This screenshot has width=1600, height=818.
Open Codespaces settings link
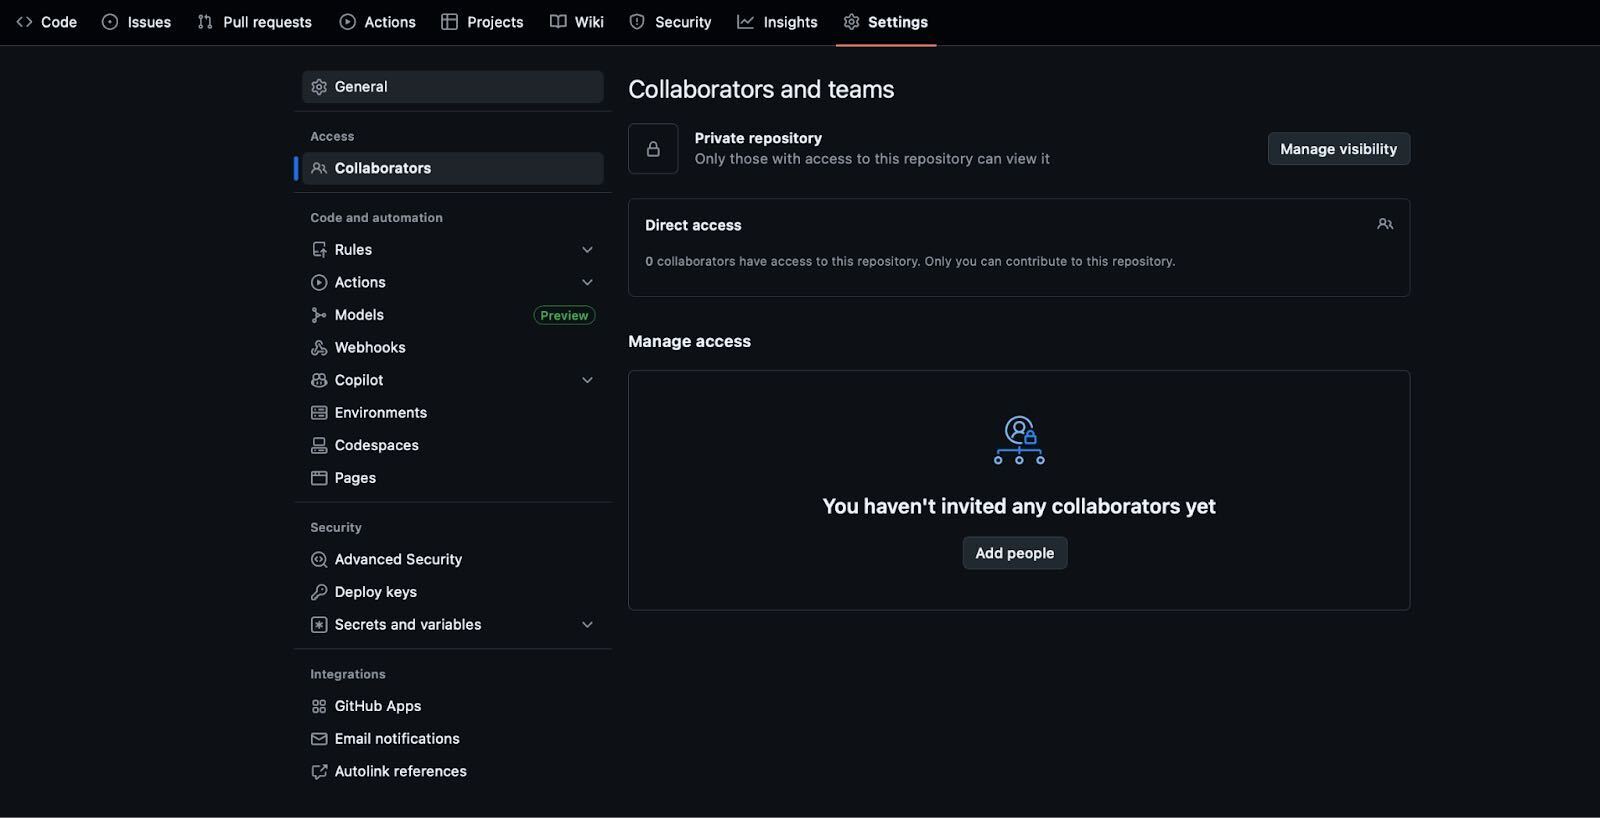pyautogui.click(x=453, y=446)
